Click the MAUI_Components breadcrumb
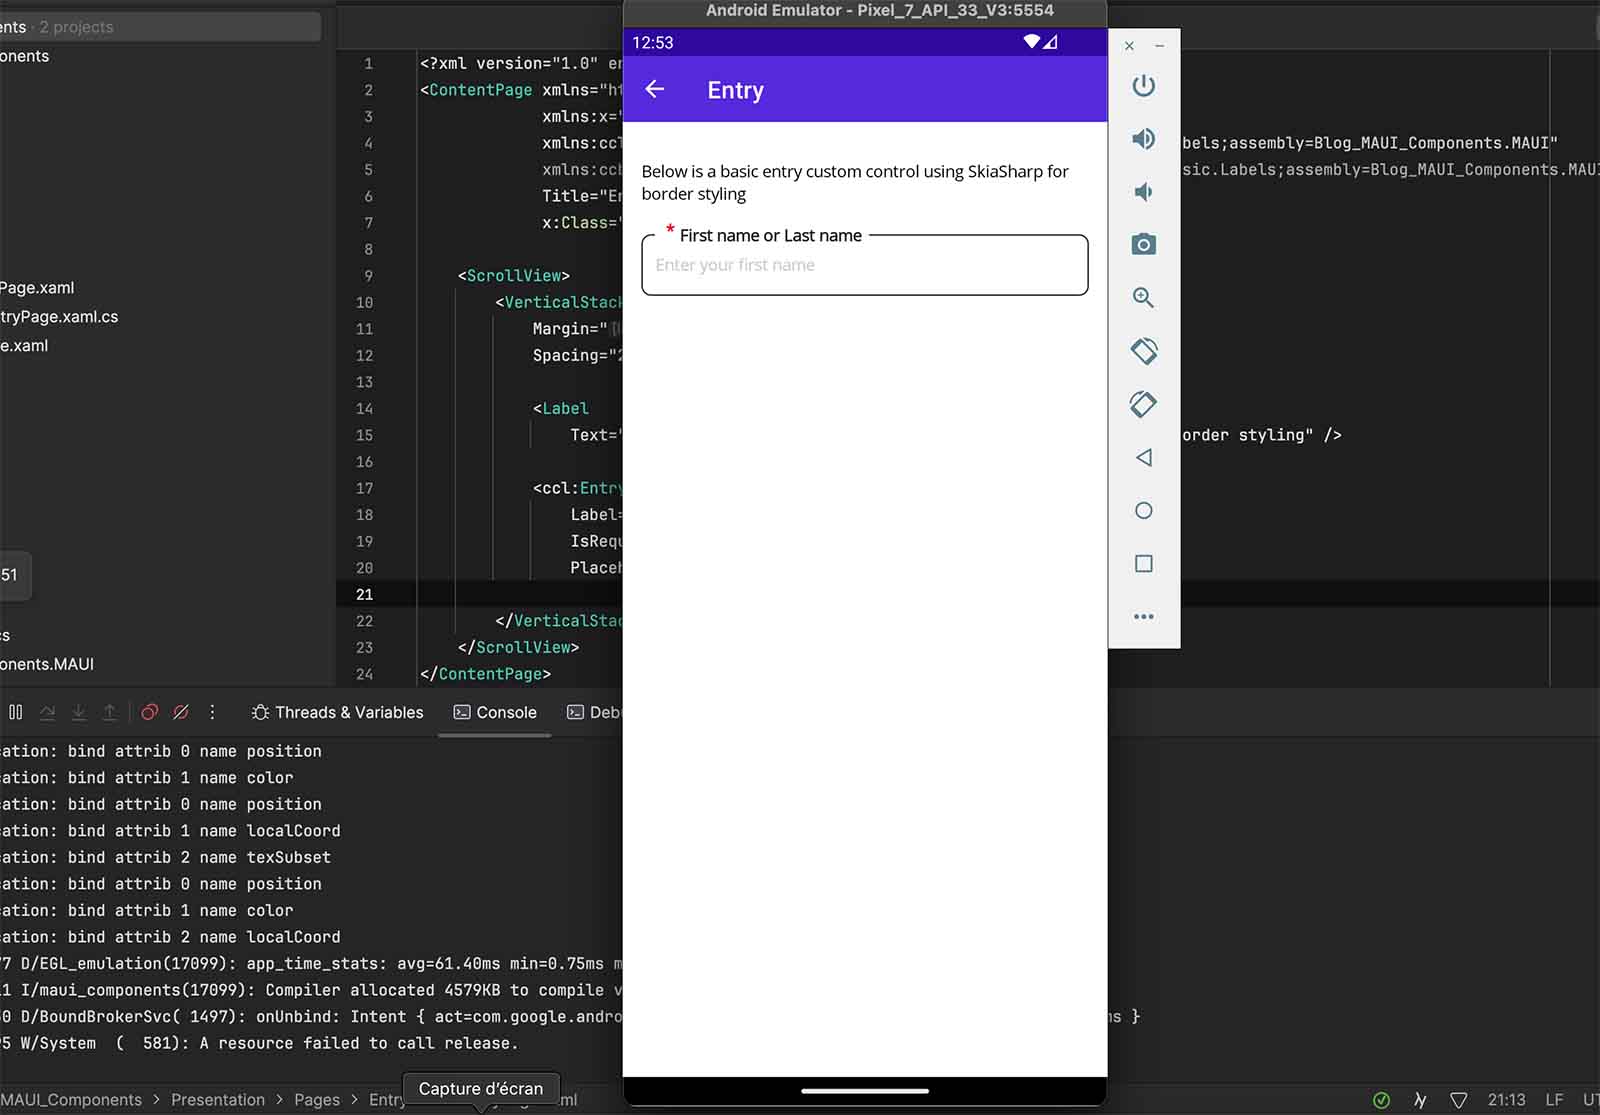This screenshot has height=1115, width=1600. (x=71, y=1100)
